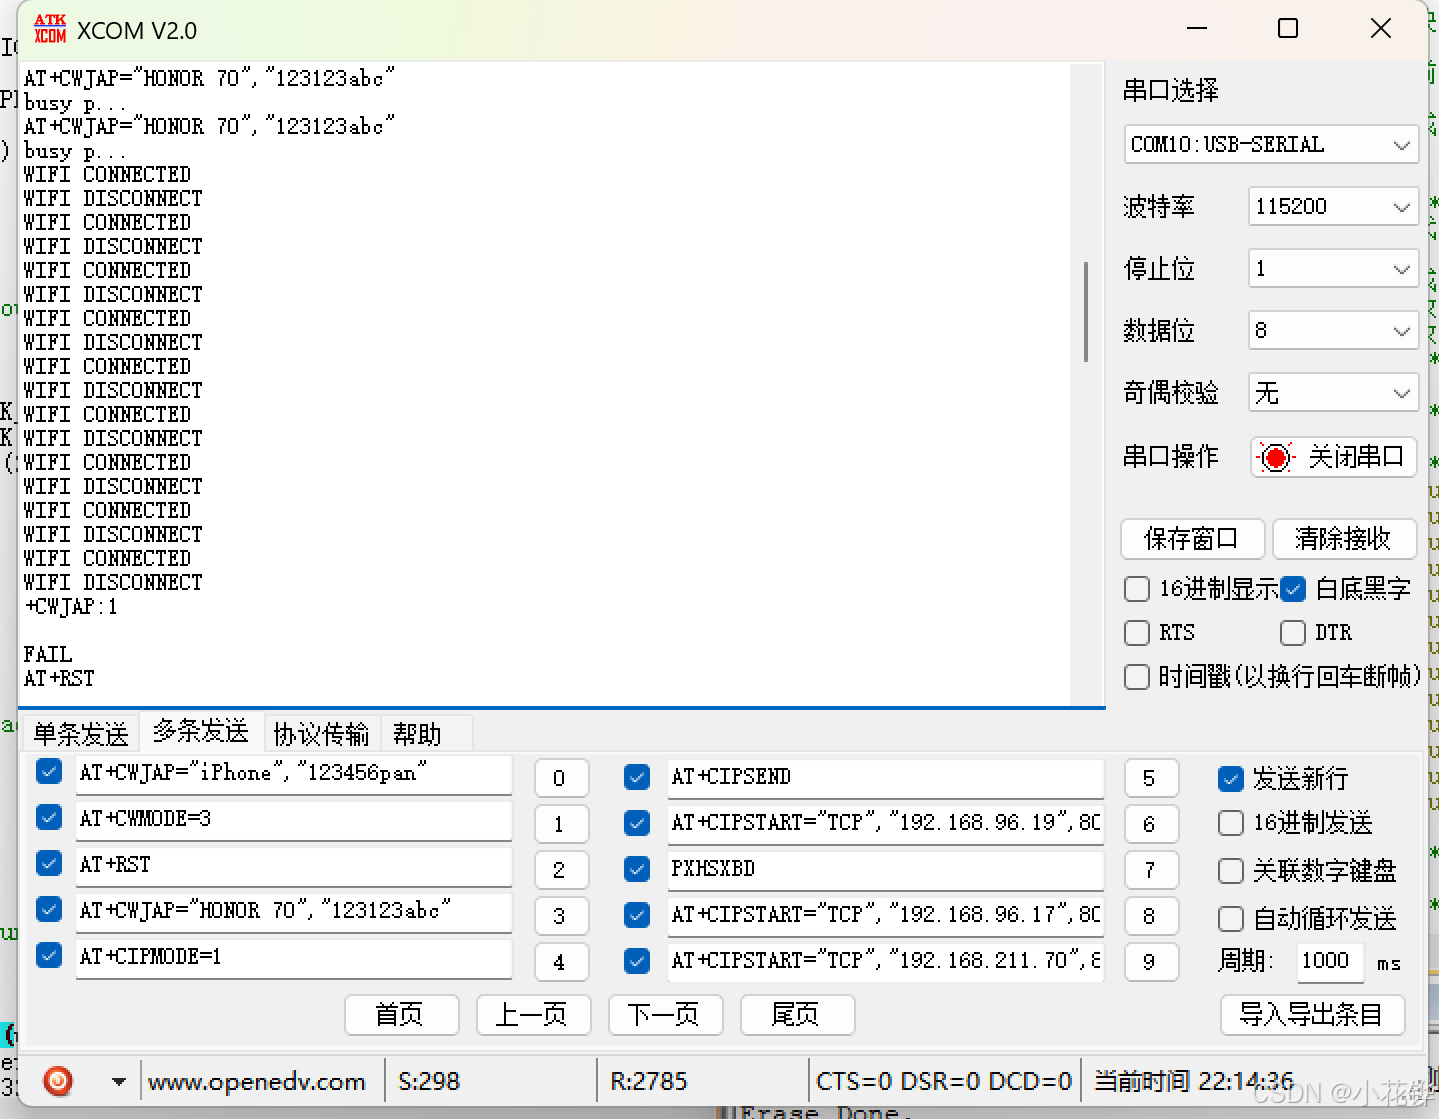
Task: Send entry 3 with AT+CWJAP HONOR command
Action: [561, 915]
